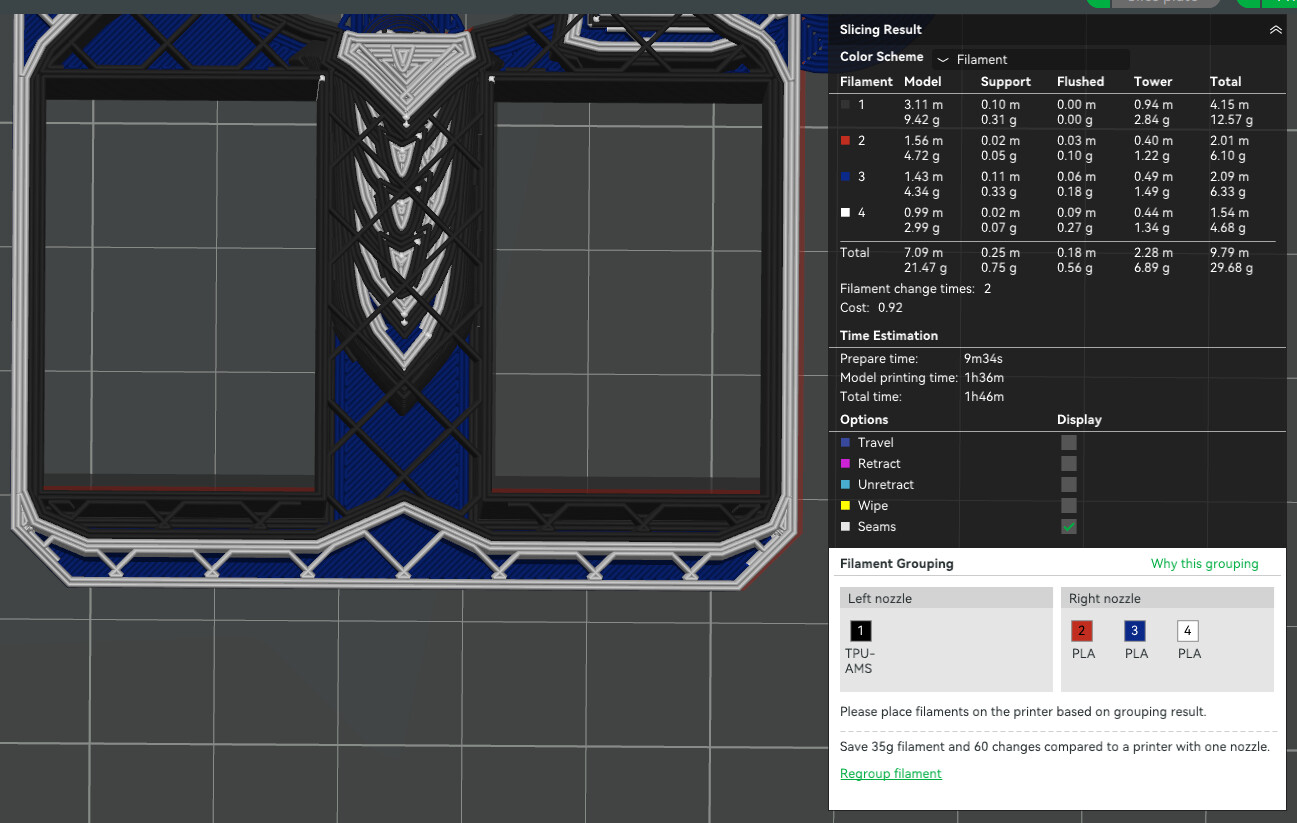This screenshot has height=823, width=1297.
Task: Click Model printing time value 1h36m
Action: pos(984,377)
